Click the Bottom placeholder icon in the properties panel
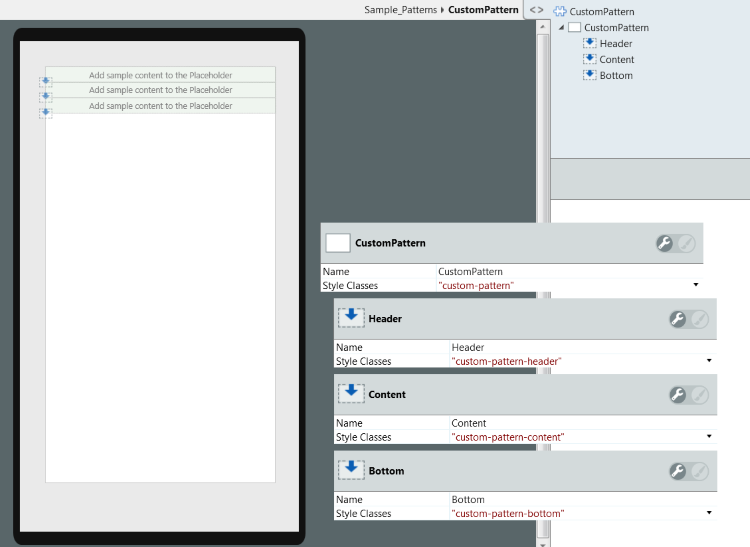Screen dimensions: 750x547 coord(351,470)
